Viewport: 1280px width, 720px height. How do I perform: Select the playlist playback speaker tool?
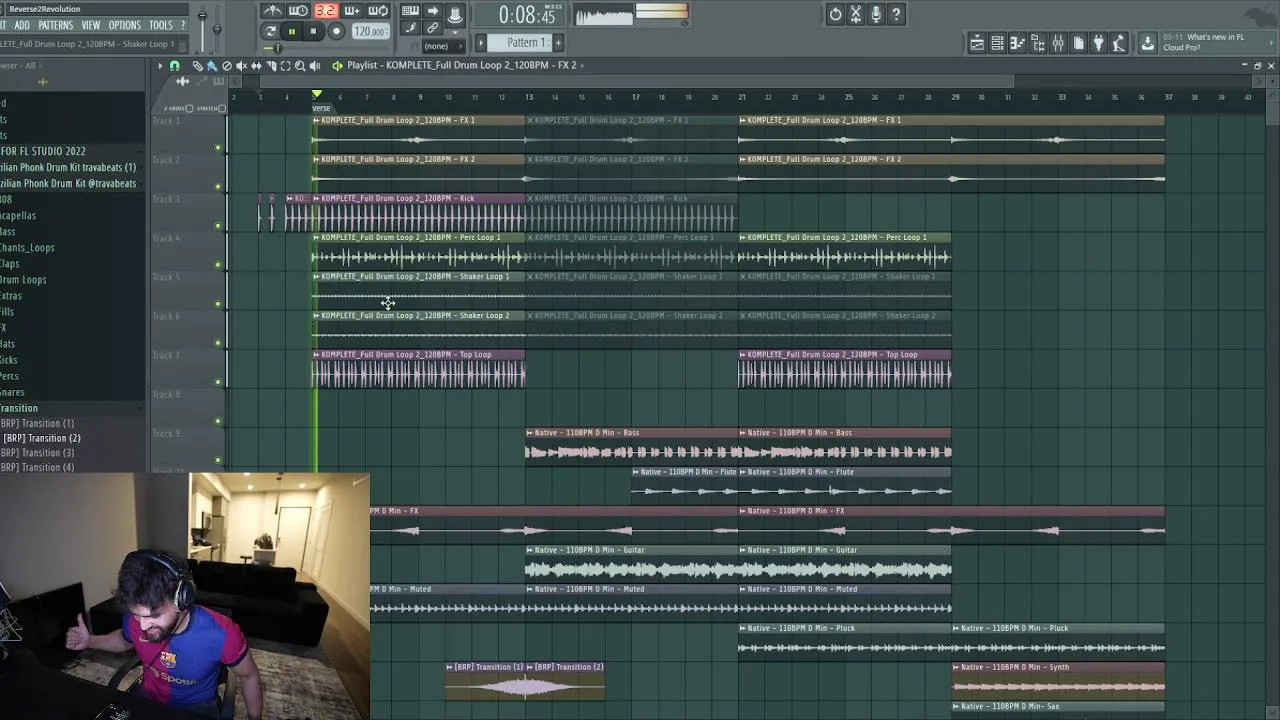coord(315,65)
